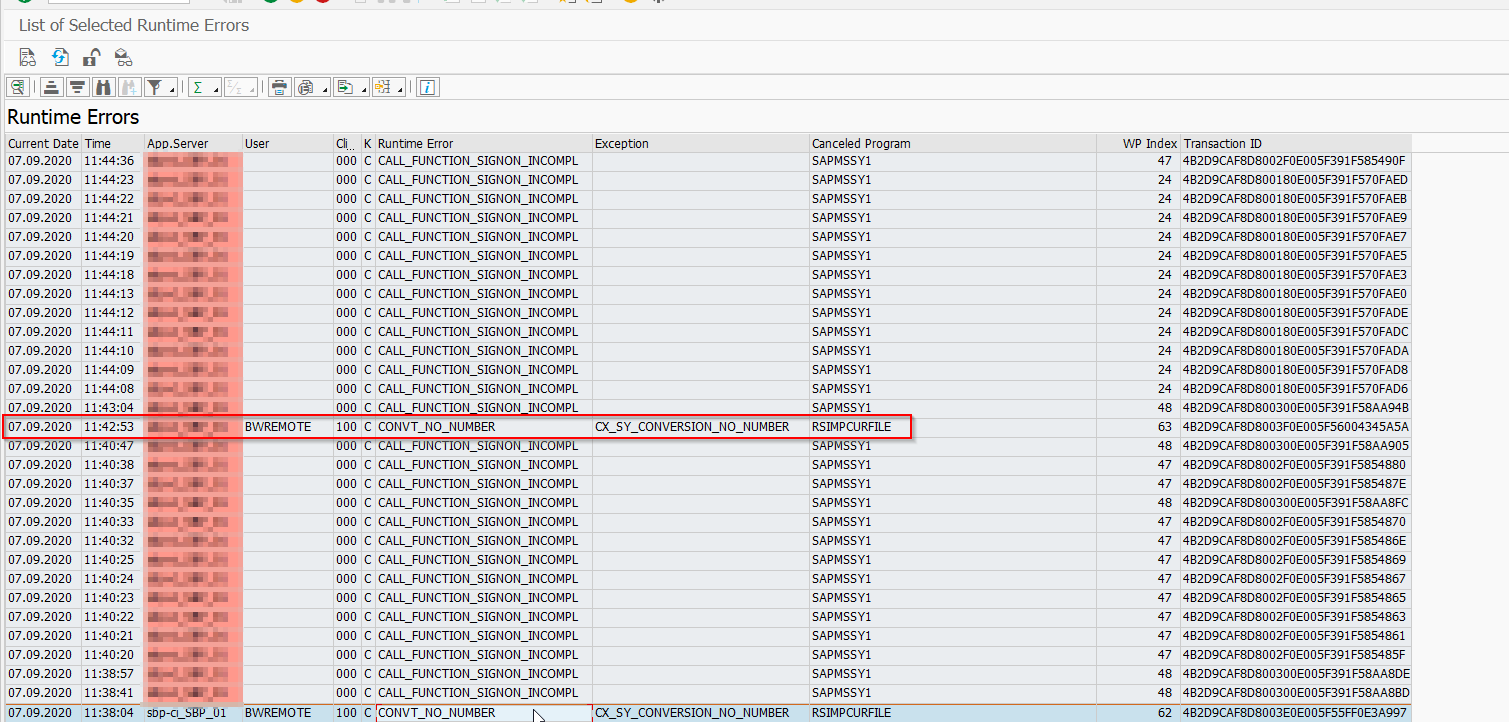
Task: Sort the list in ascending order
Action: click(x=52, y=87)
